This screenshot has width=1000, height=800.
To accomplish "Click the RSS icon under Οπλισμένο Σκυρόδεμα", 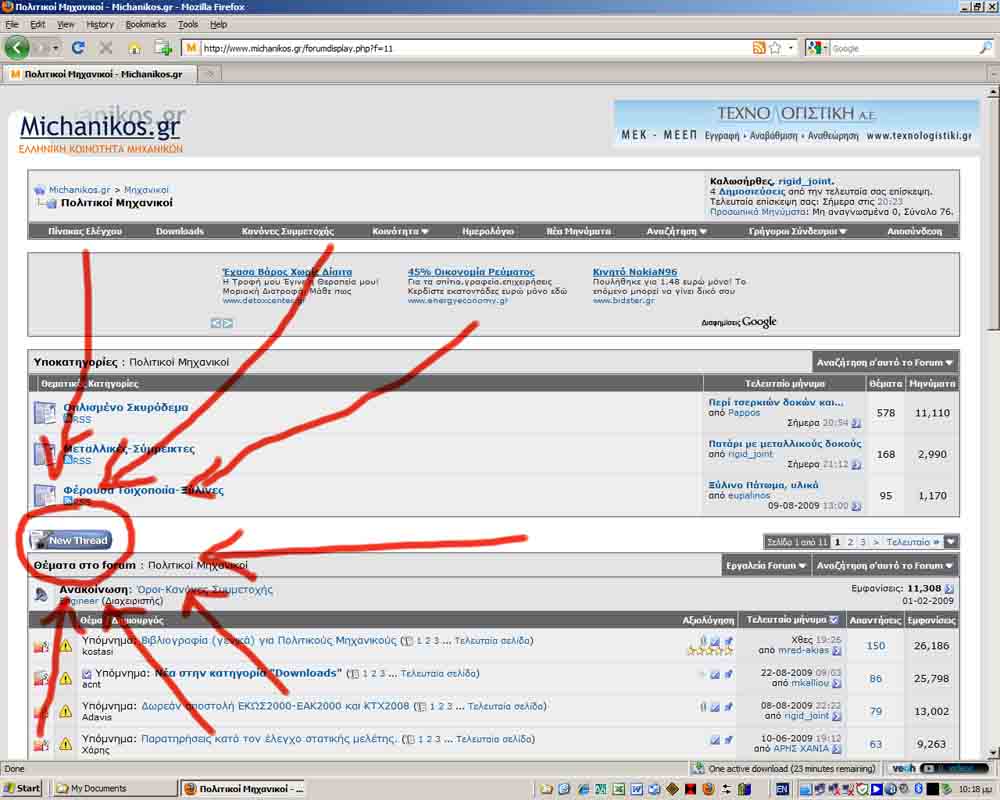I will 77,420.
